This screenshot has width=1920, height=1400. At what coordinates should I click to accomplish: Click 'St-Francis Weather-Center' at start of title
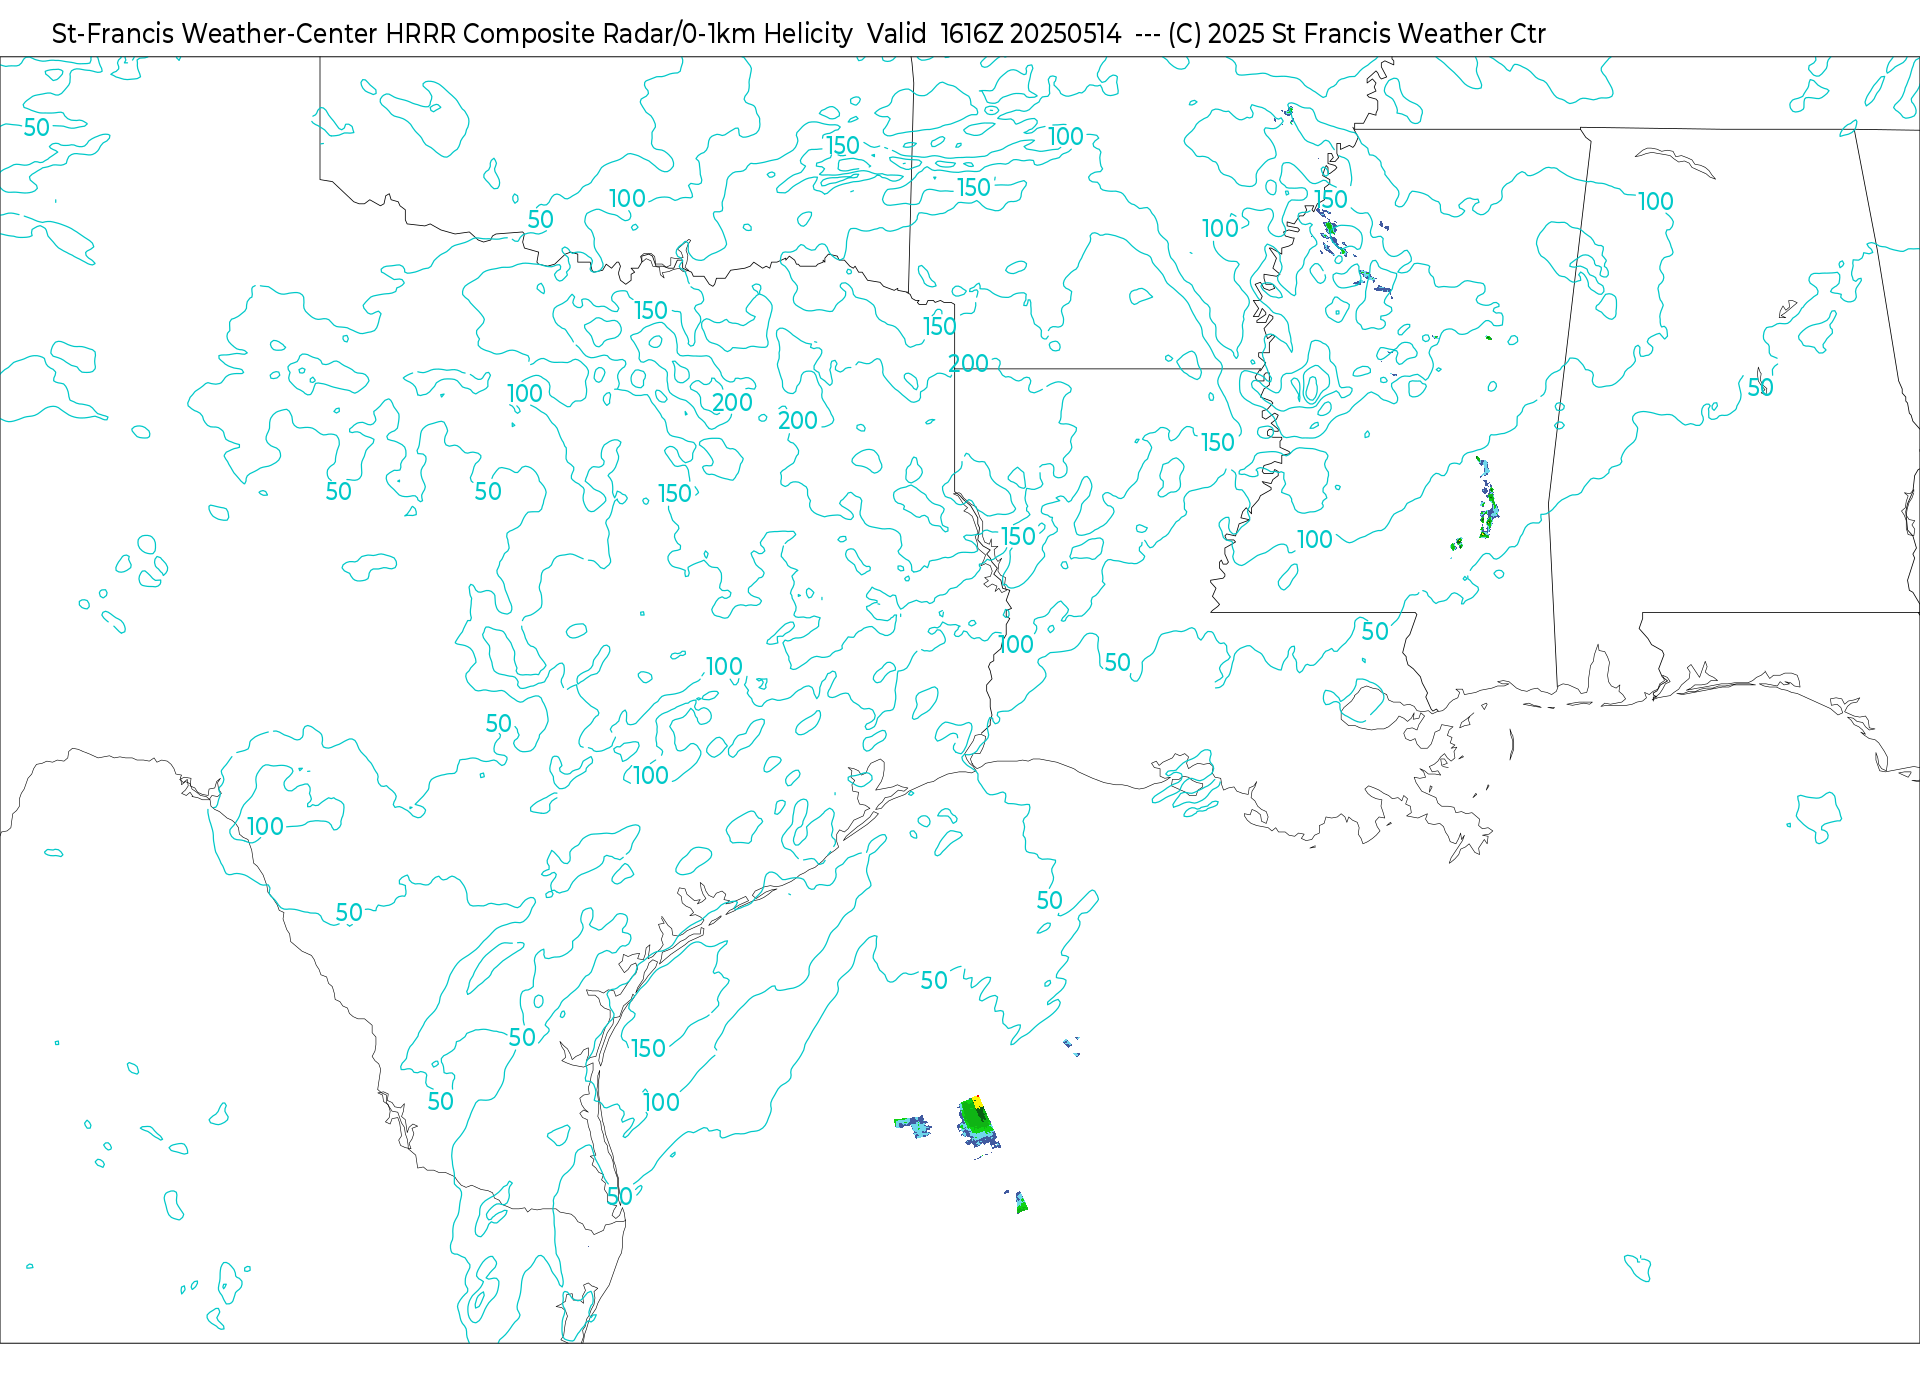pos(215,34)
